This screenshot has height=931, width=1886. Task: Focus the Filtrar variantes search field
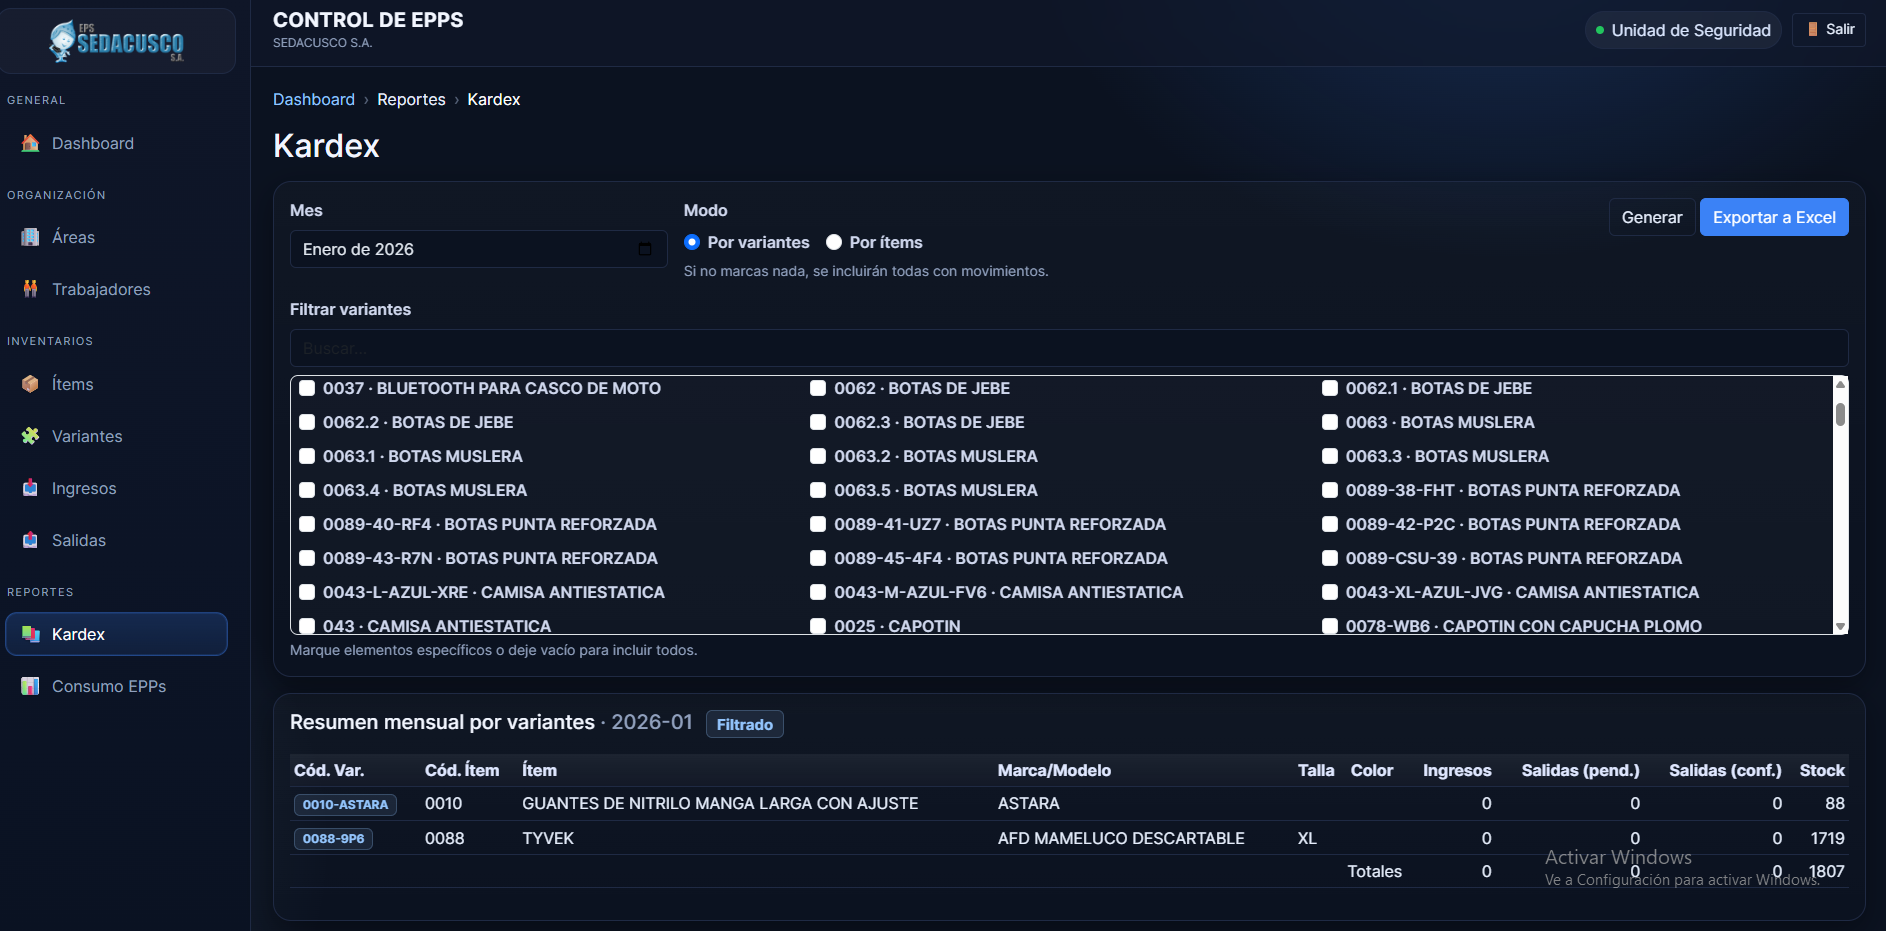click(1068, 348)
